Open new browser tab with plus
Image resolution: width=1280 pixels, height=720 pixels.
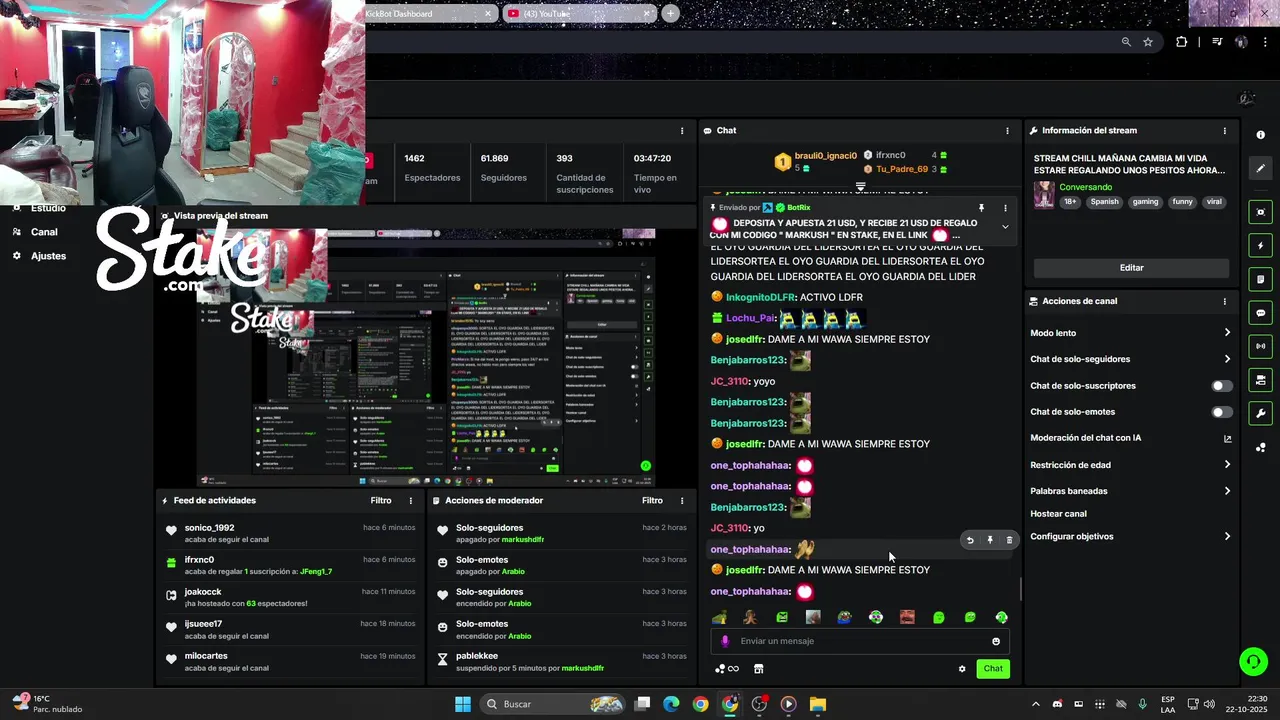point(670,13)
